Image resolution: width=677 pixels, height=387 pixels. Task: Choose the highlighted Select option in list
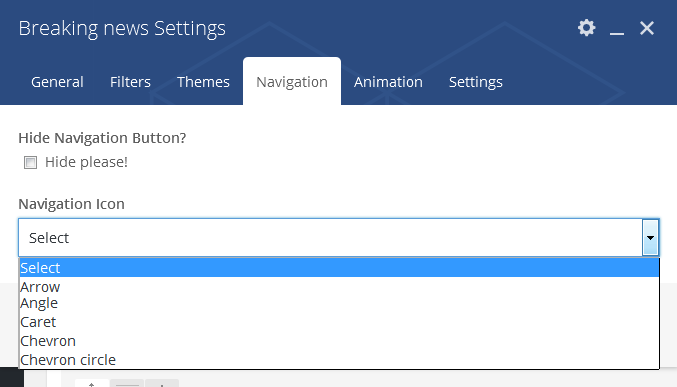339,268
